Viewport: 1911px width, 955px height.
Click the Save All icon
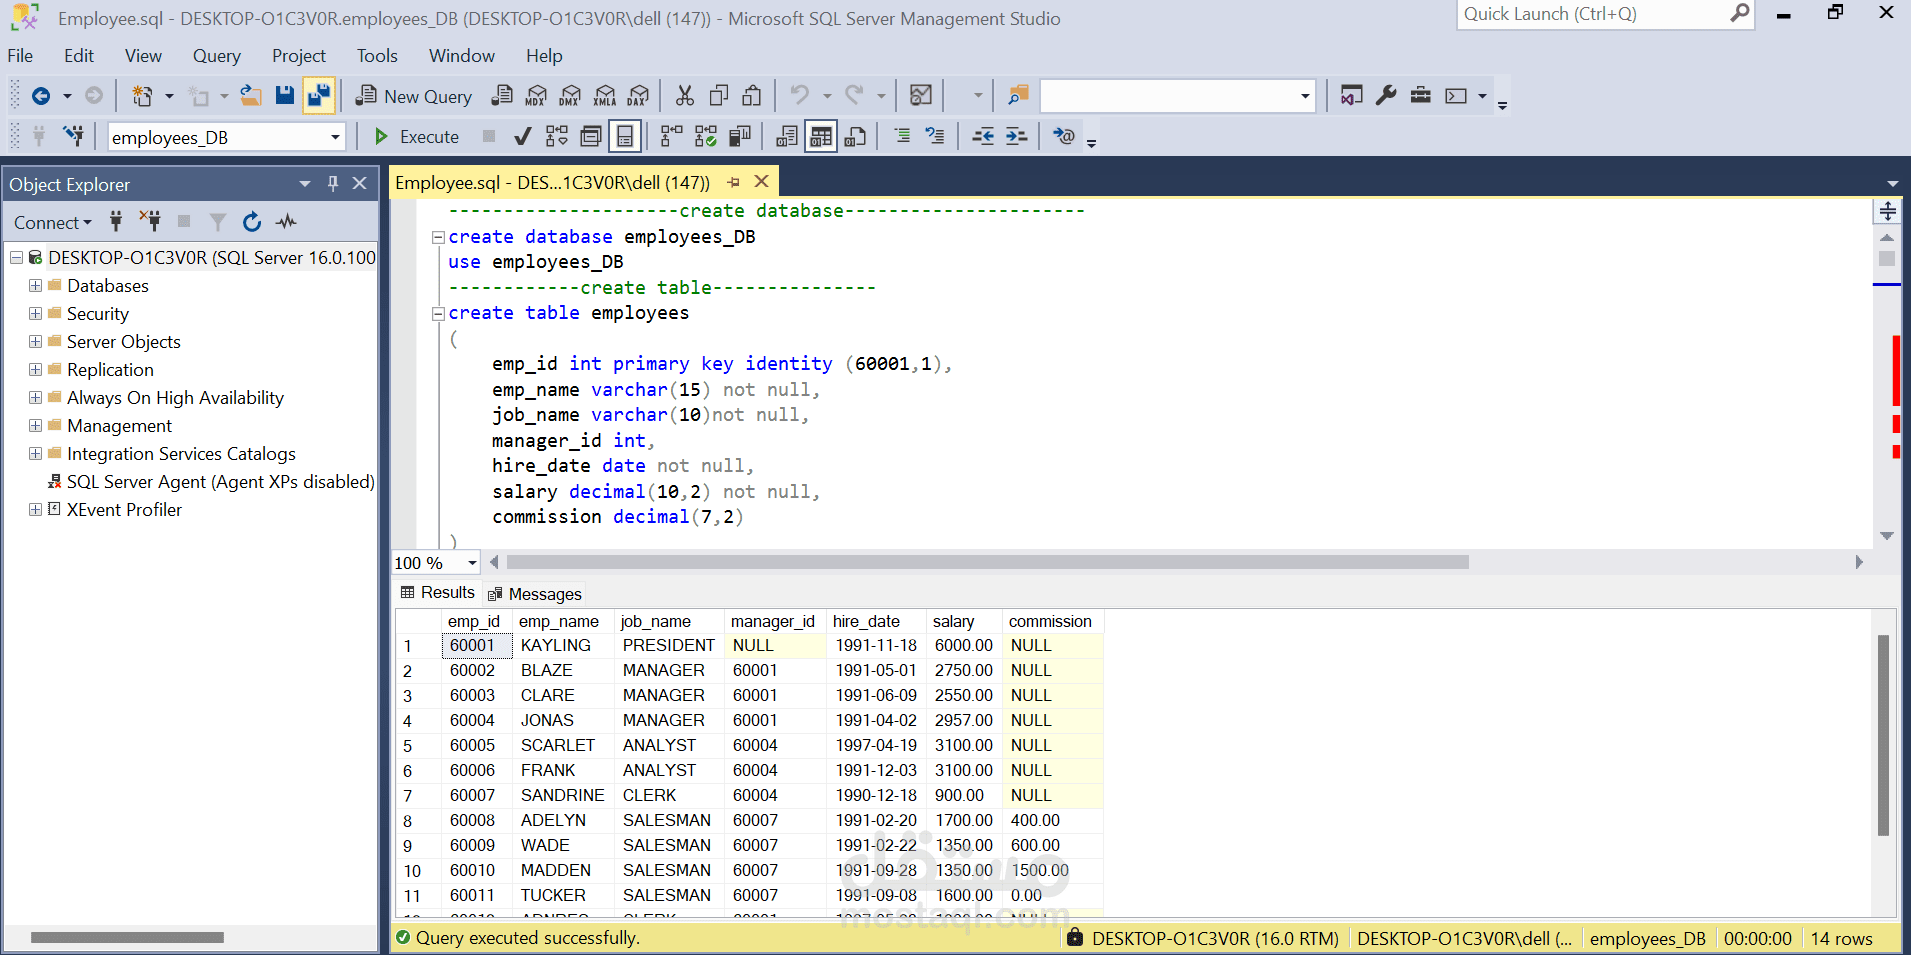click(x=319, y=96)
